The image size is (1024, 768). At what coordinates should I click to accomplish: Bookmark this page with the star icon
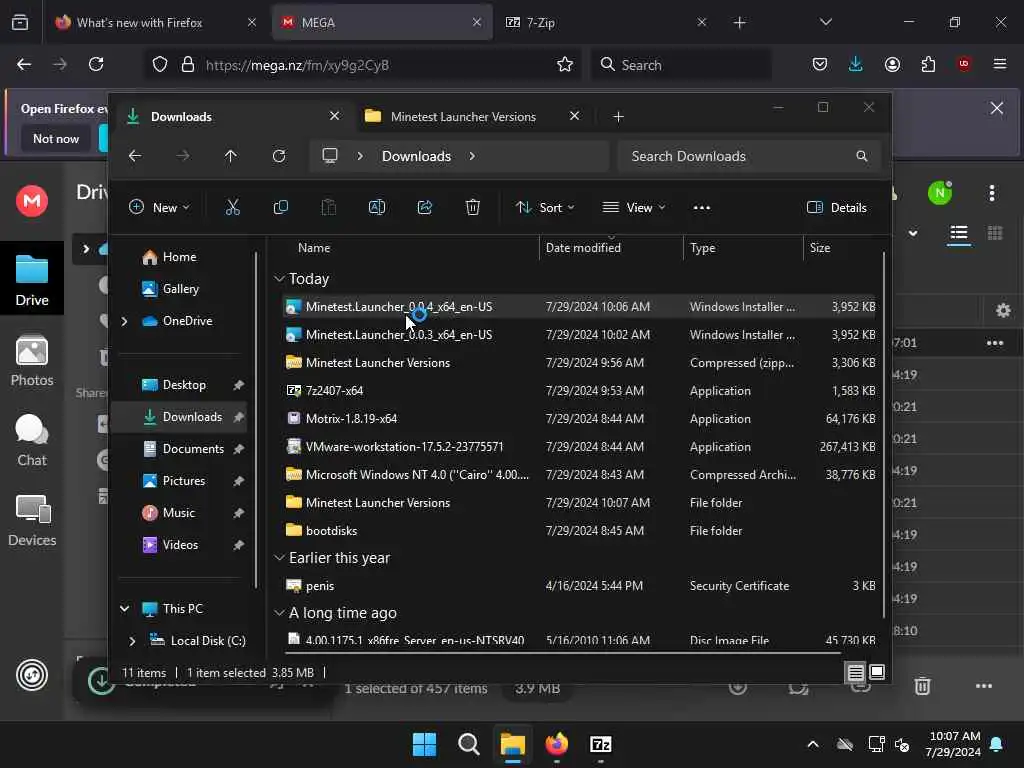[565, 65]
